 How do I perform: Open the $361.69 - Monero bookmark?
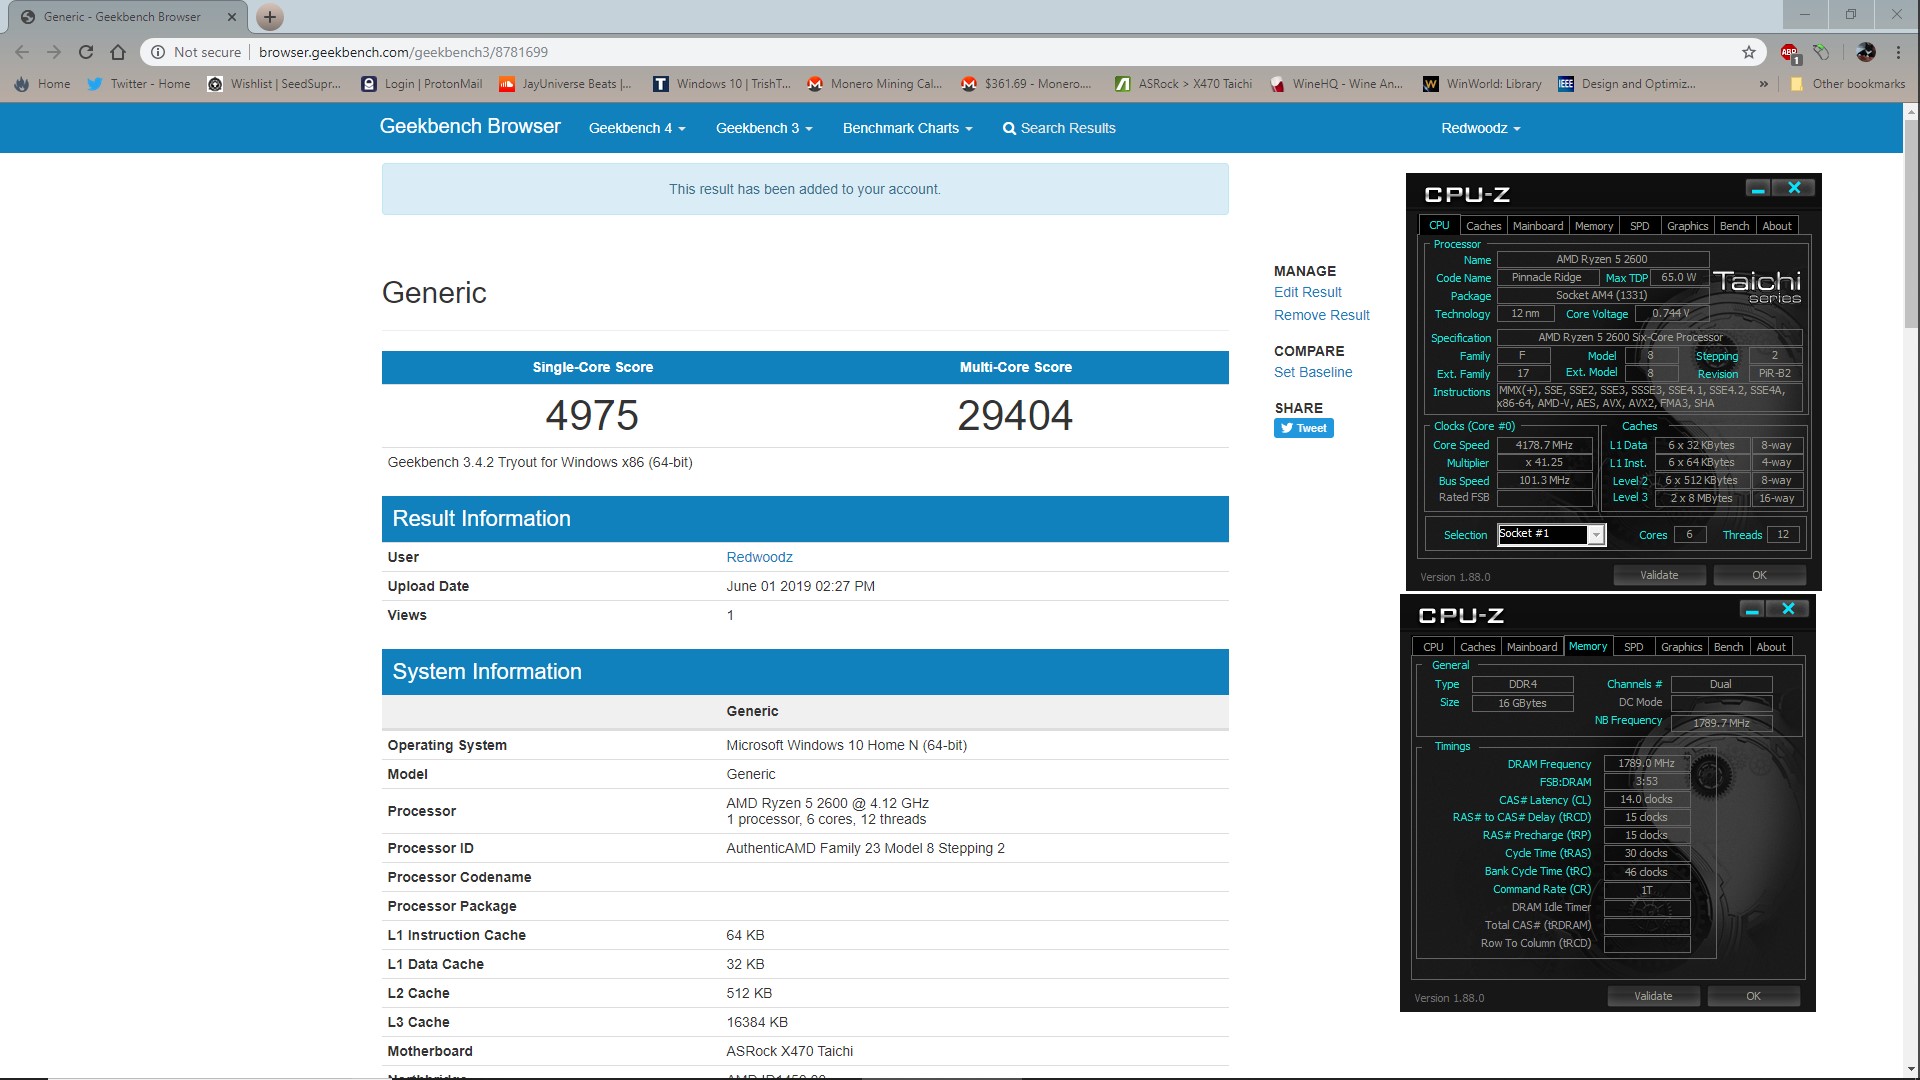(1026, 84)
